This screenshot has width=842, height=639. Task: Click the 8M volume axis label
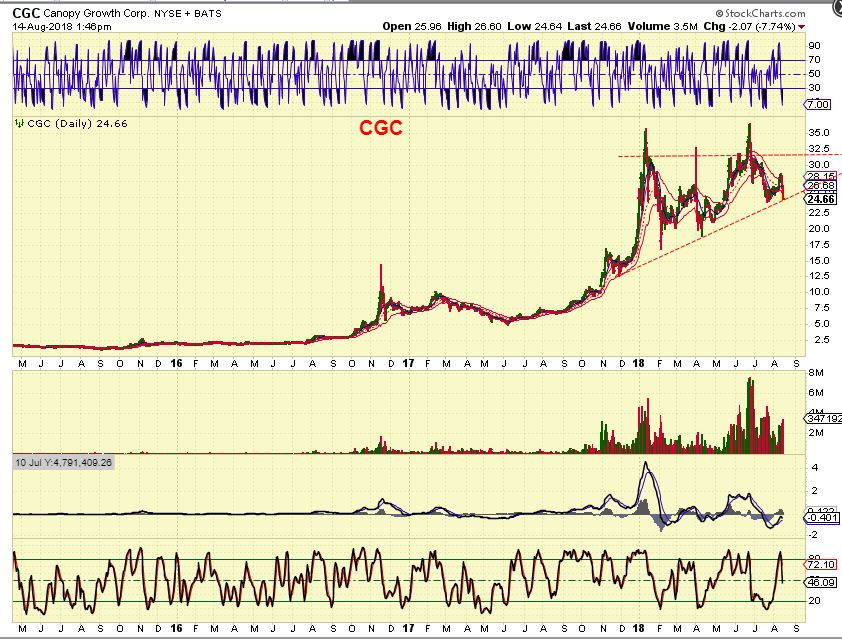pos(816,372)
